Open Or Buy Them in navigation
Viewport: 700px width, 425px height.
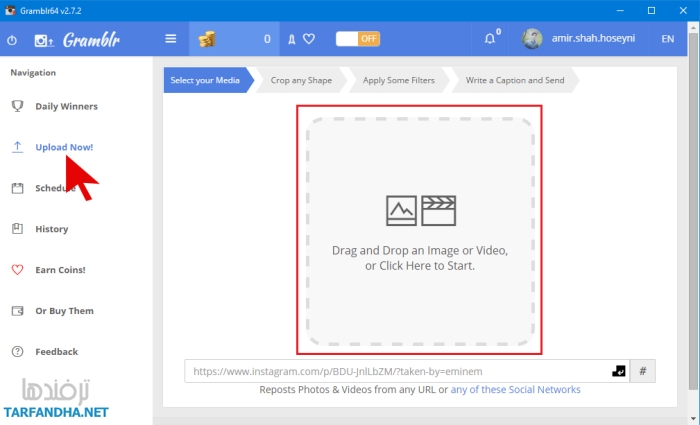point(64,311)
